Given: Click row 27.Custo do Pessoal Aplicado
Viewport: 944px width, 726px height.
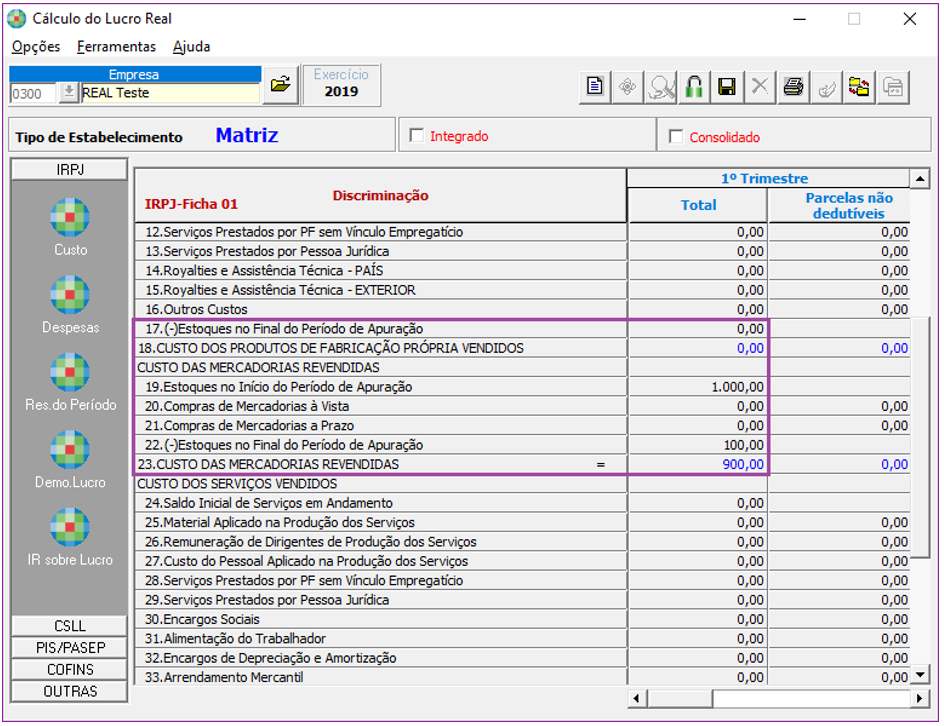Looking at the screenshot, I should click(380, 560).
